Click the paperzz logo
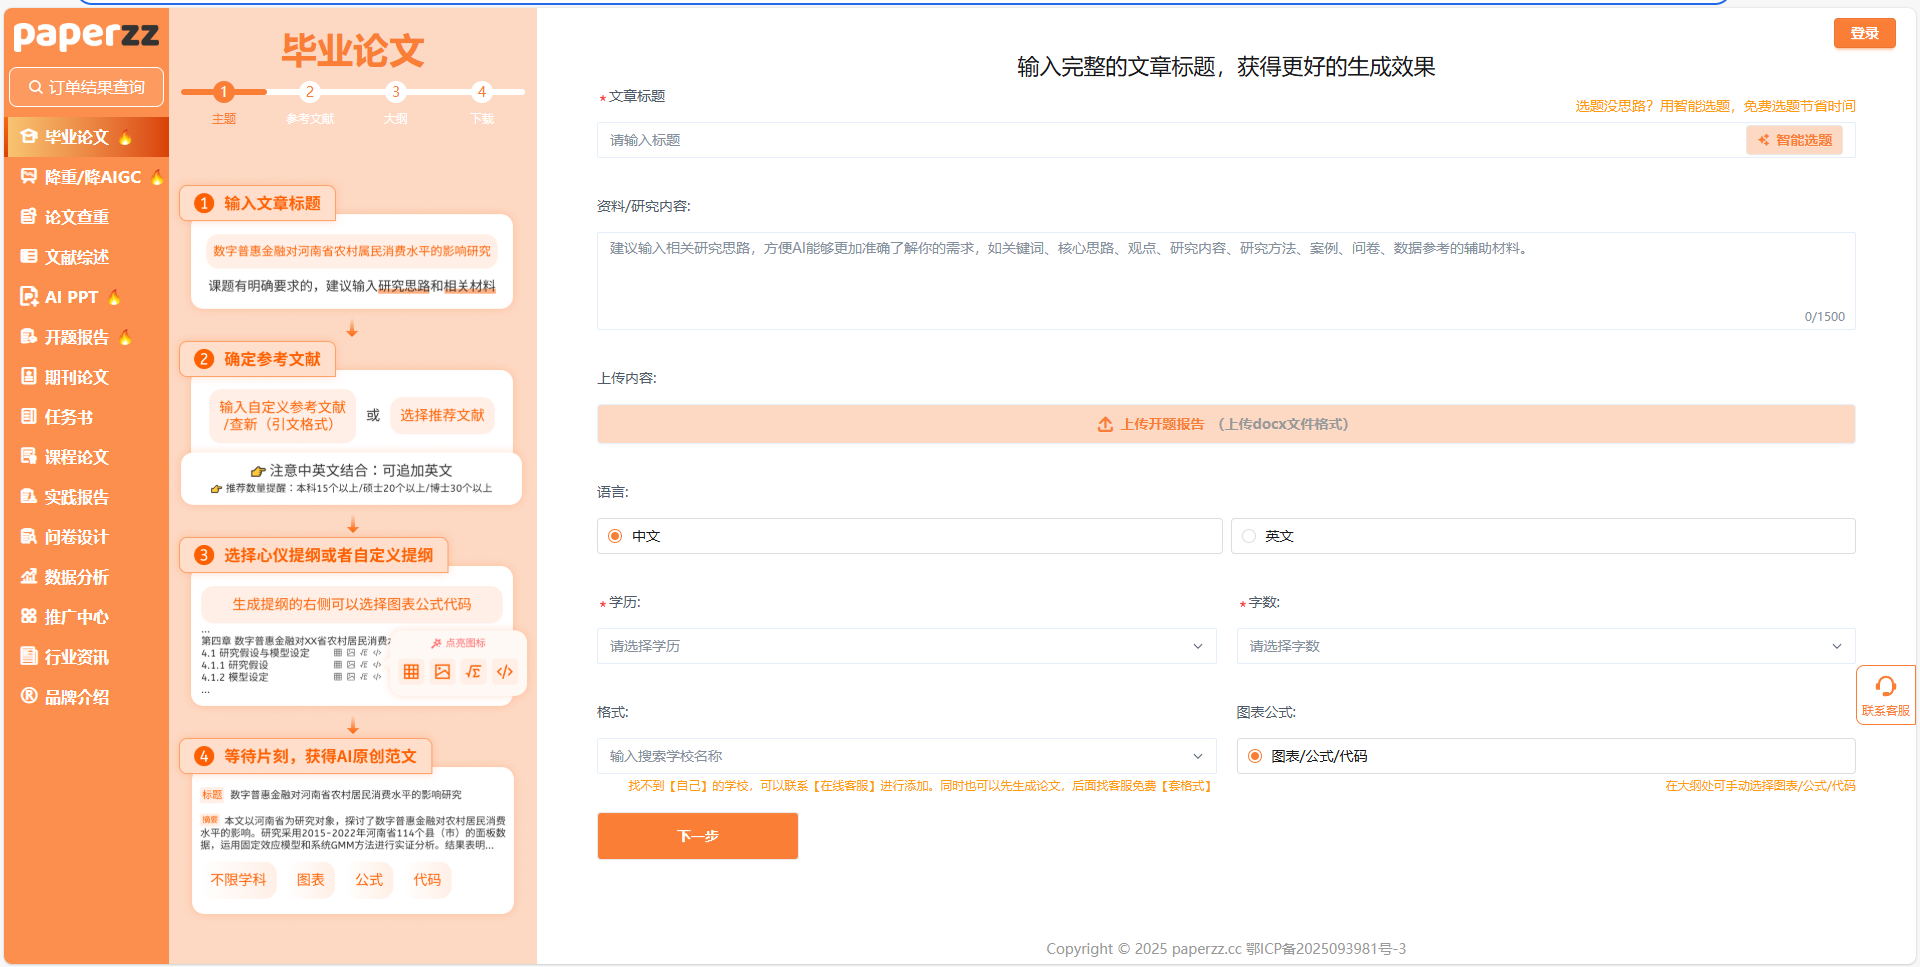 pos(86,36)
